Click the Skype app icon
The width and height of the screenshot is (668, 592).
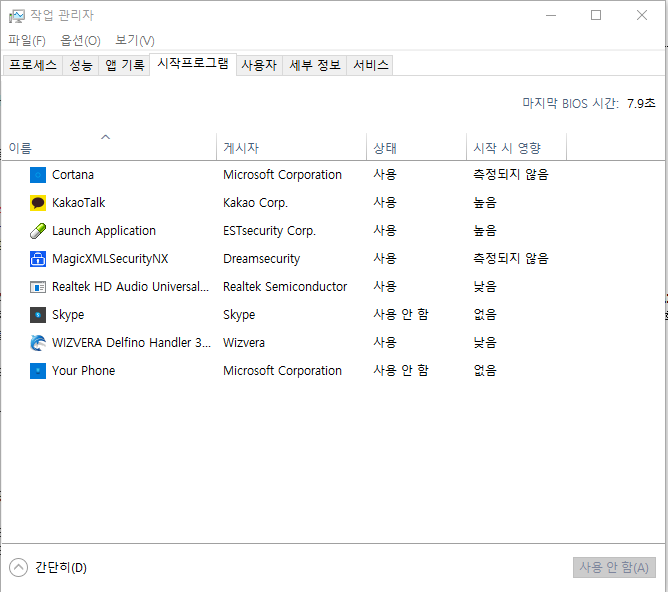point(37,315)
